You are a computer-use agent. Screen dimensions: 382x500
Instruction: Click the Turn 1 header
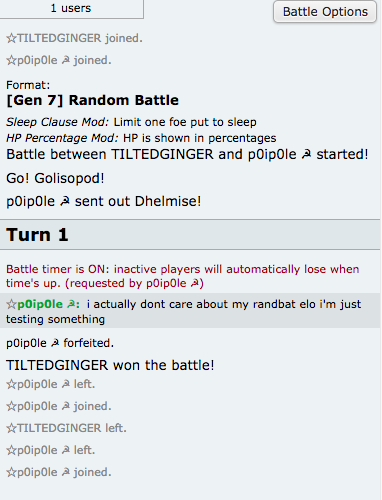coord(190,235)
